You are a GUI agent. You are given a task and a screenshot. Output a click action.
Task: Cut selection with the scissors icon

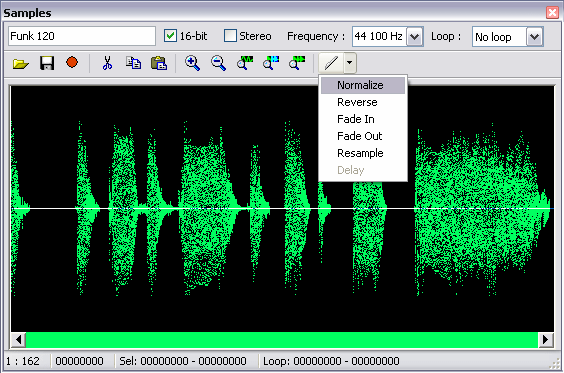[x=107, y=63]
